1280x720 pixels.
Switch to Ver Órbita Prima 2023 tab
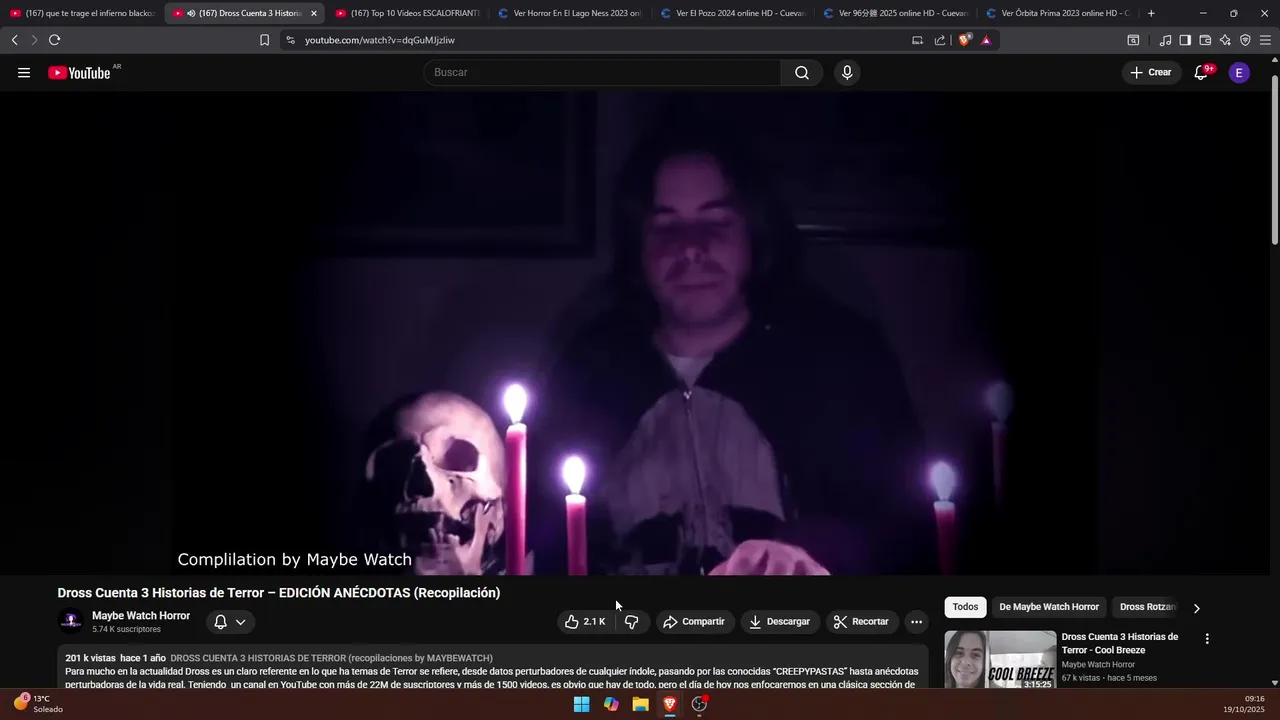tap(1058, 13)
